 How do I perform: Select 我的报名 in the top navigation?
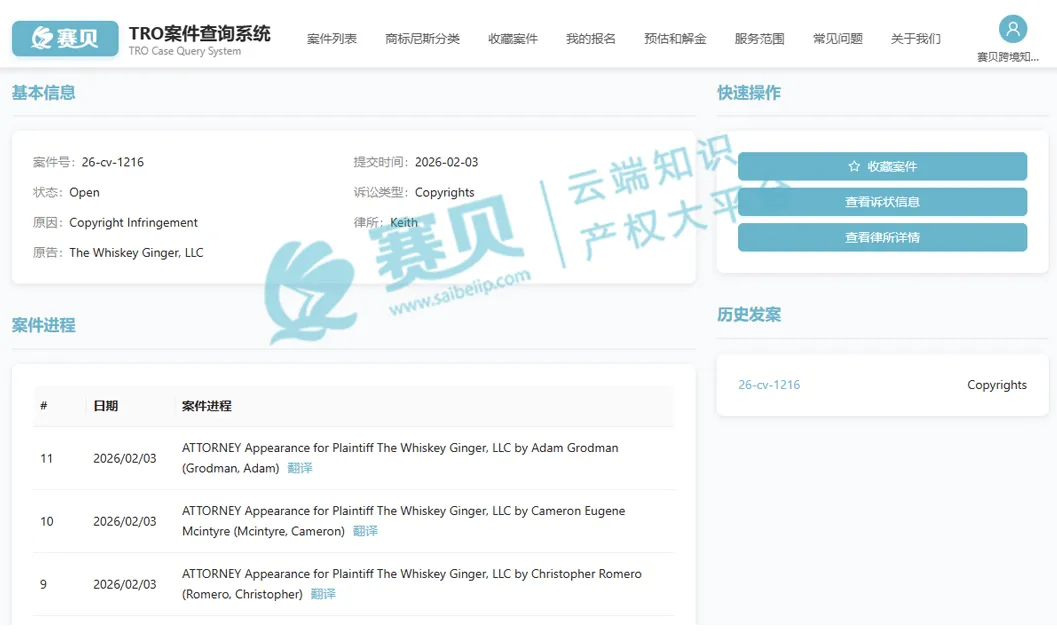point(591,38)
